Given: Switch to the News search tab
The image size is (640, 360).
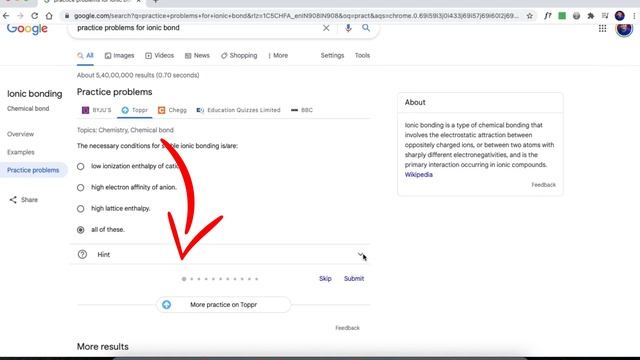Looking at the screenshot, I should (197, 56).
